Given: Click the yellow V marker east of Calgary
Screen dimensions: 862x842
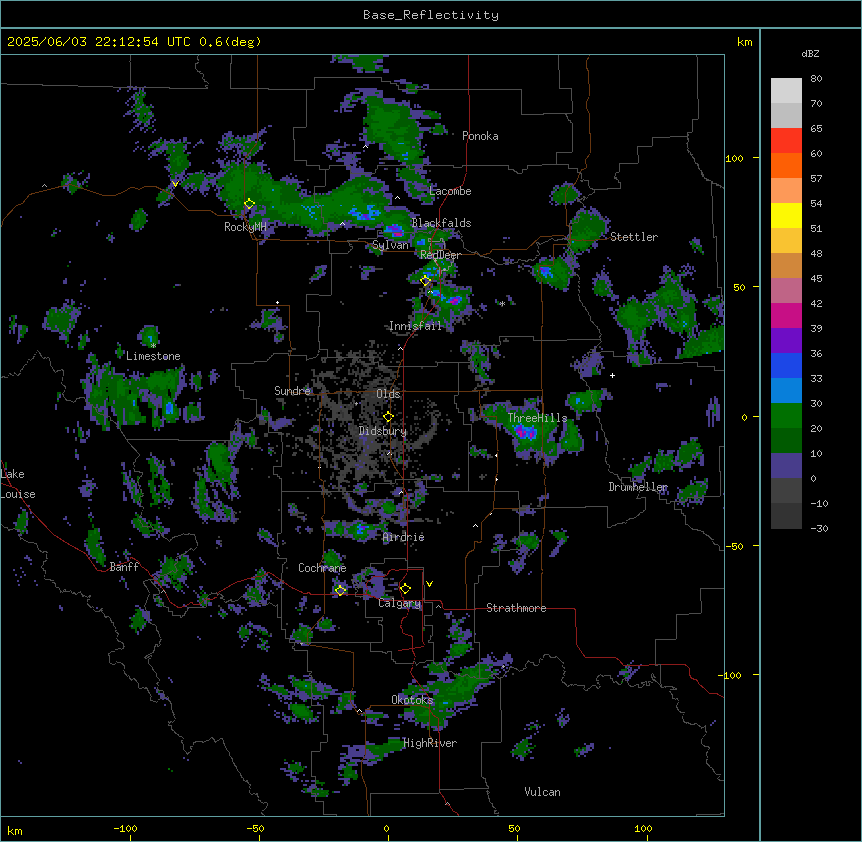Looking at the screenshot, I should (x=429, y=584).
